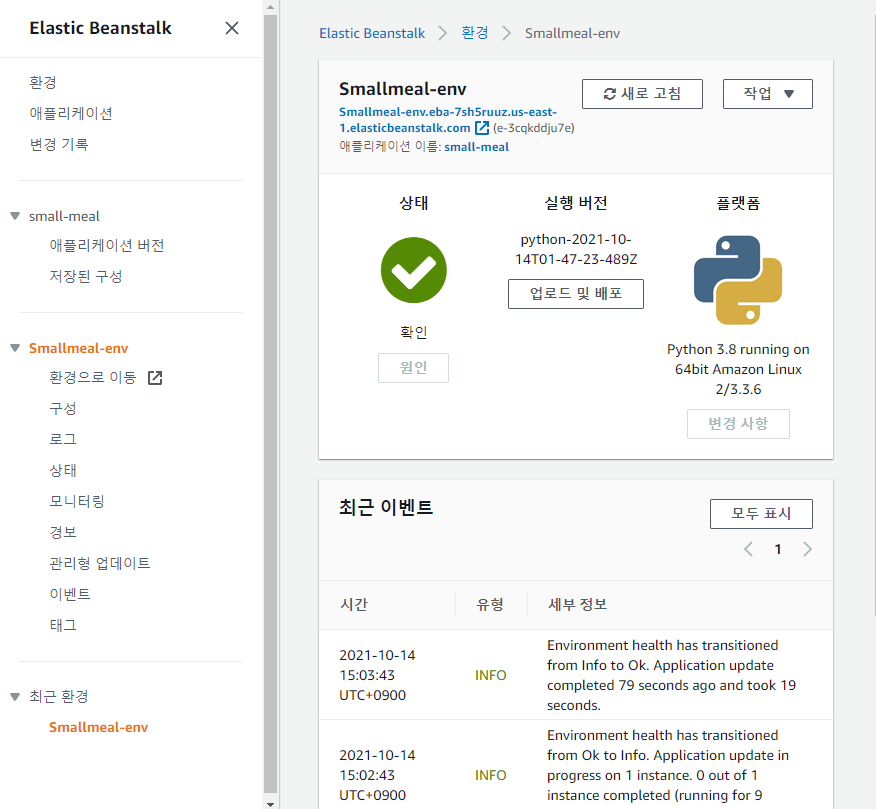Click the 업로드 및 배포 button

point(576,294)
